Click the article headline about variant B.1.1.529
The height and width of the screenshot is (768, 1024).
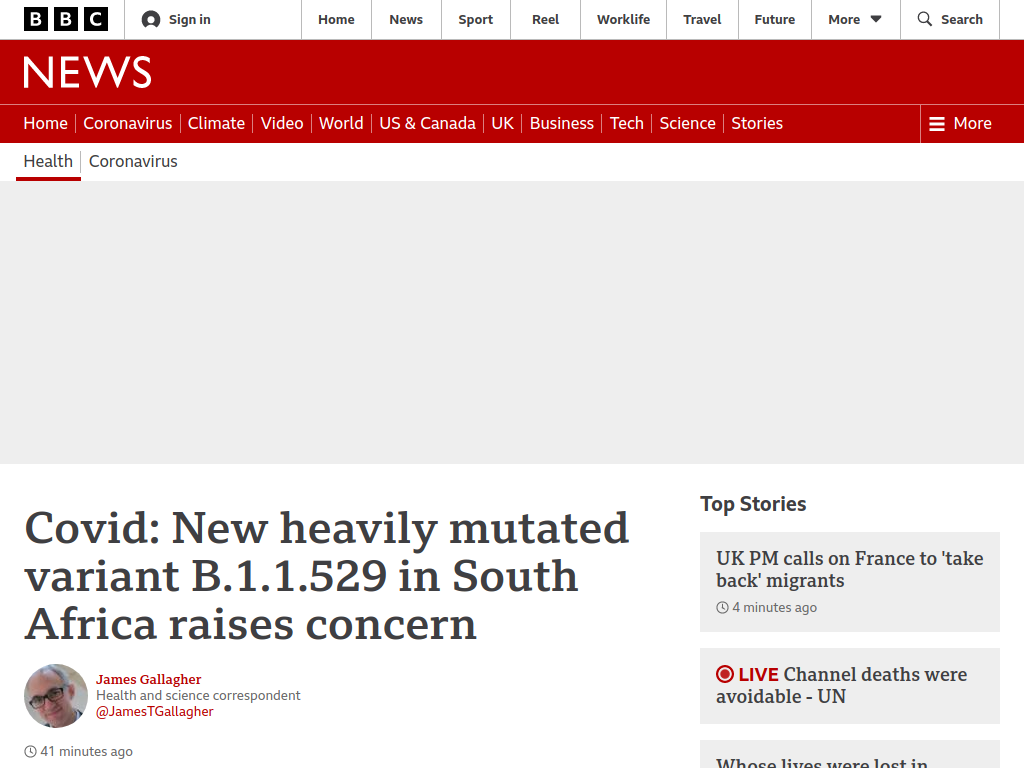tap(327, 576)
